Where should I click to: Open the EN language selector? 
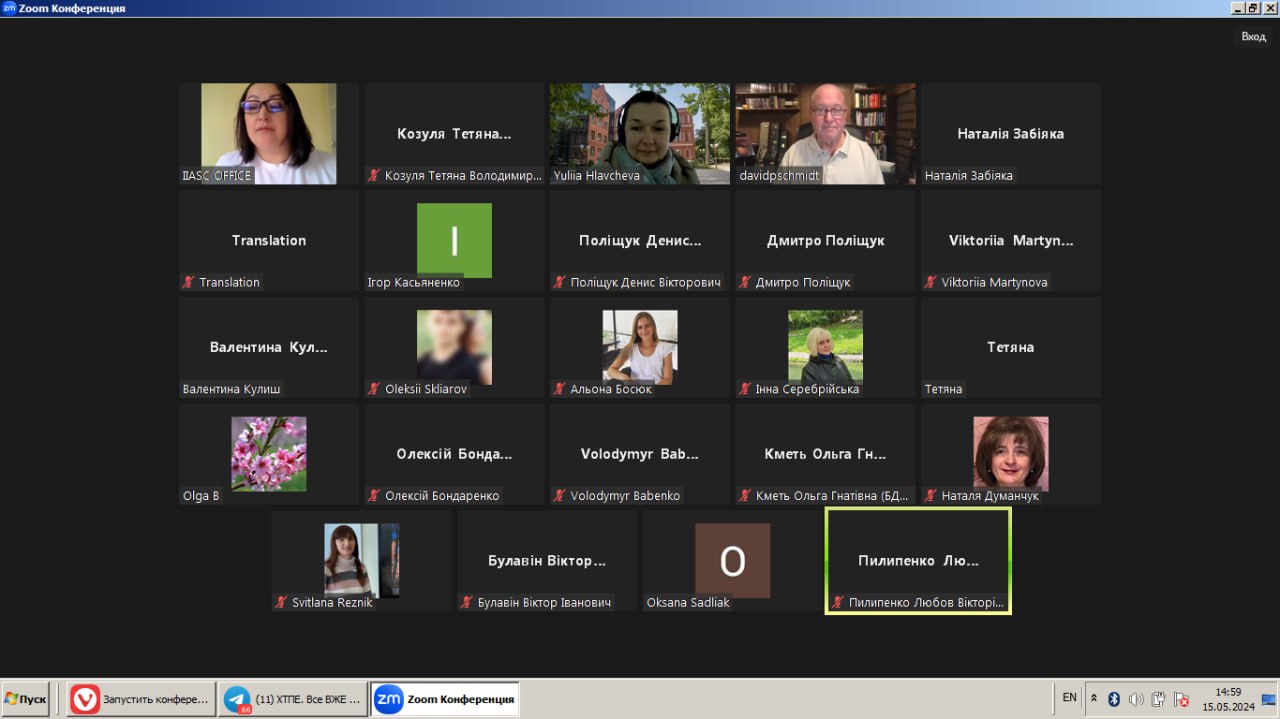pos(1069,698)
